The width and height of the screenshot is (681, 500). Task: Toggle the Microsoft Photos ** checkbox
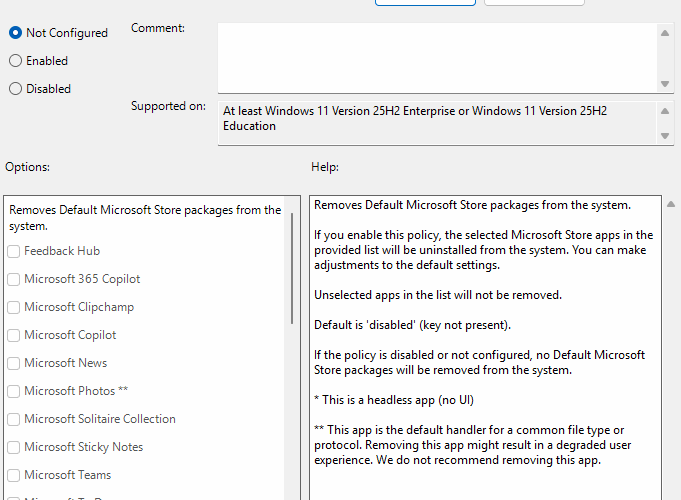pos(14,391)
